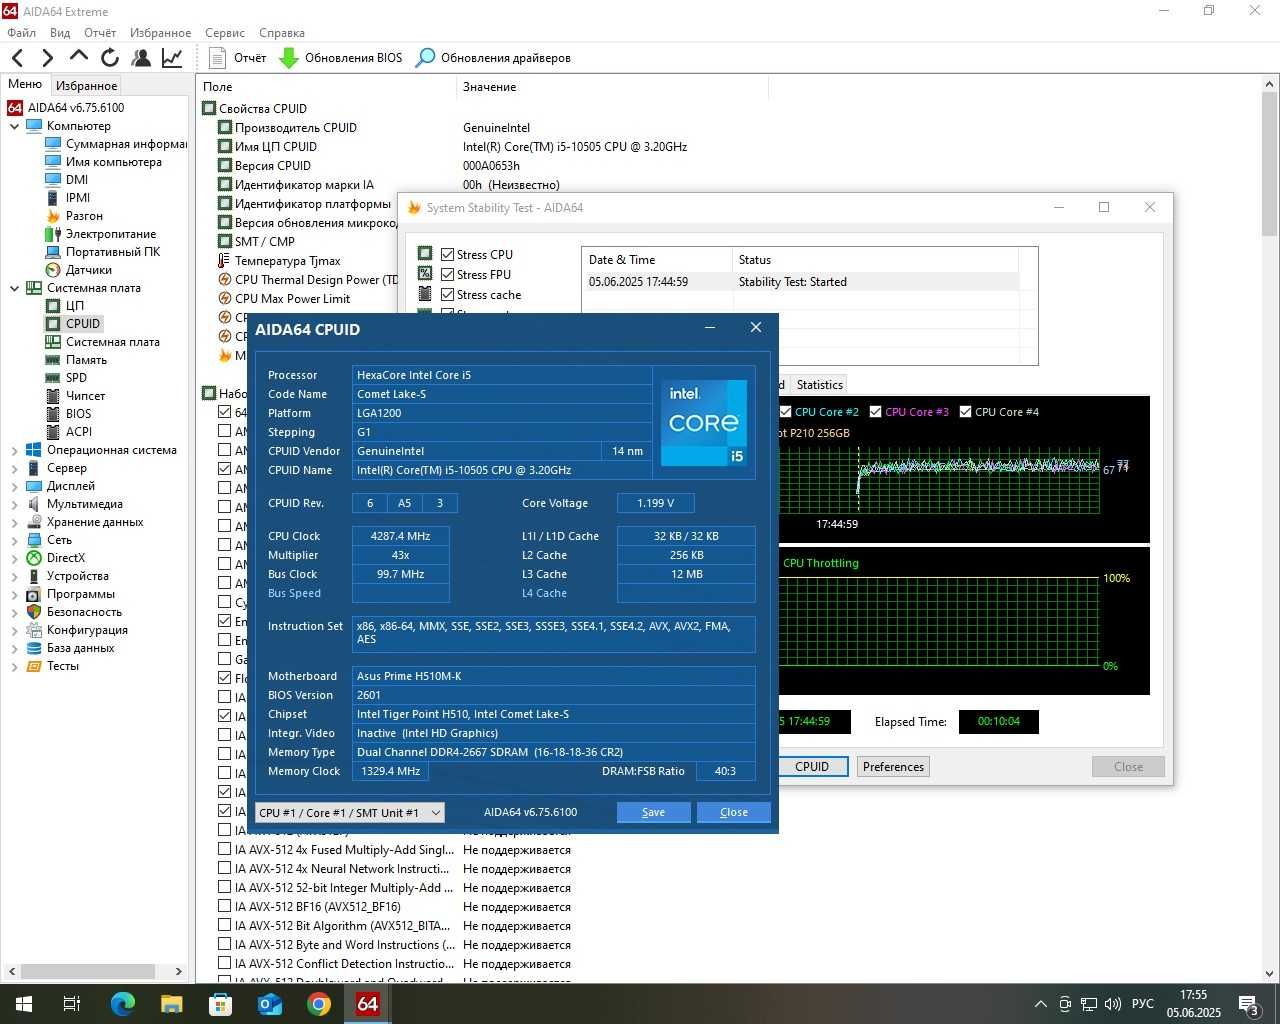Click the Обновления драйверов search button
This screenshot has height=1024, width=1280.
tap(493, 58)
